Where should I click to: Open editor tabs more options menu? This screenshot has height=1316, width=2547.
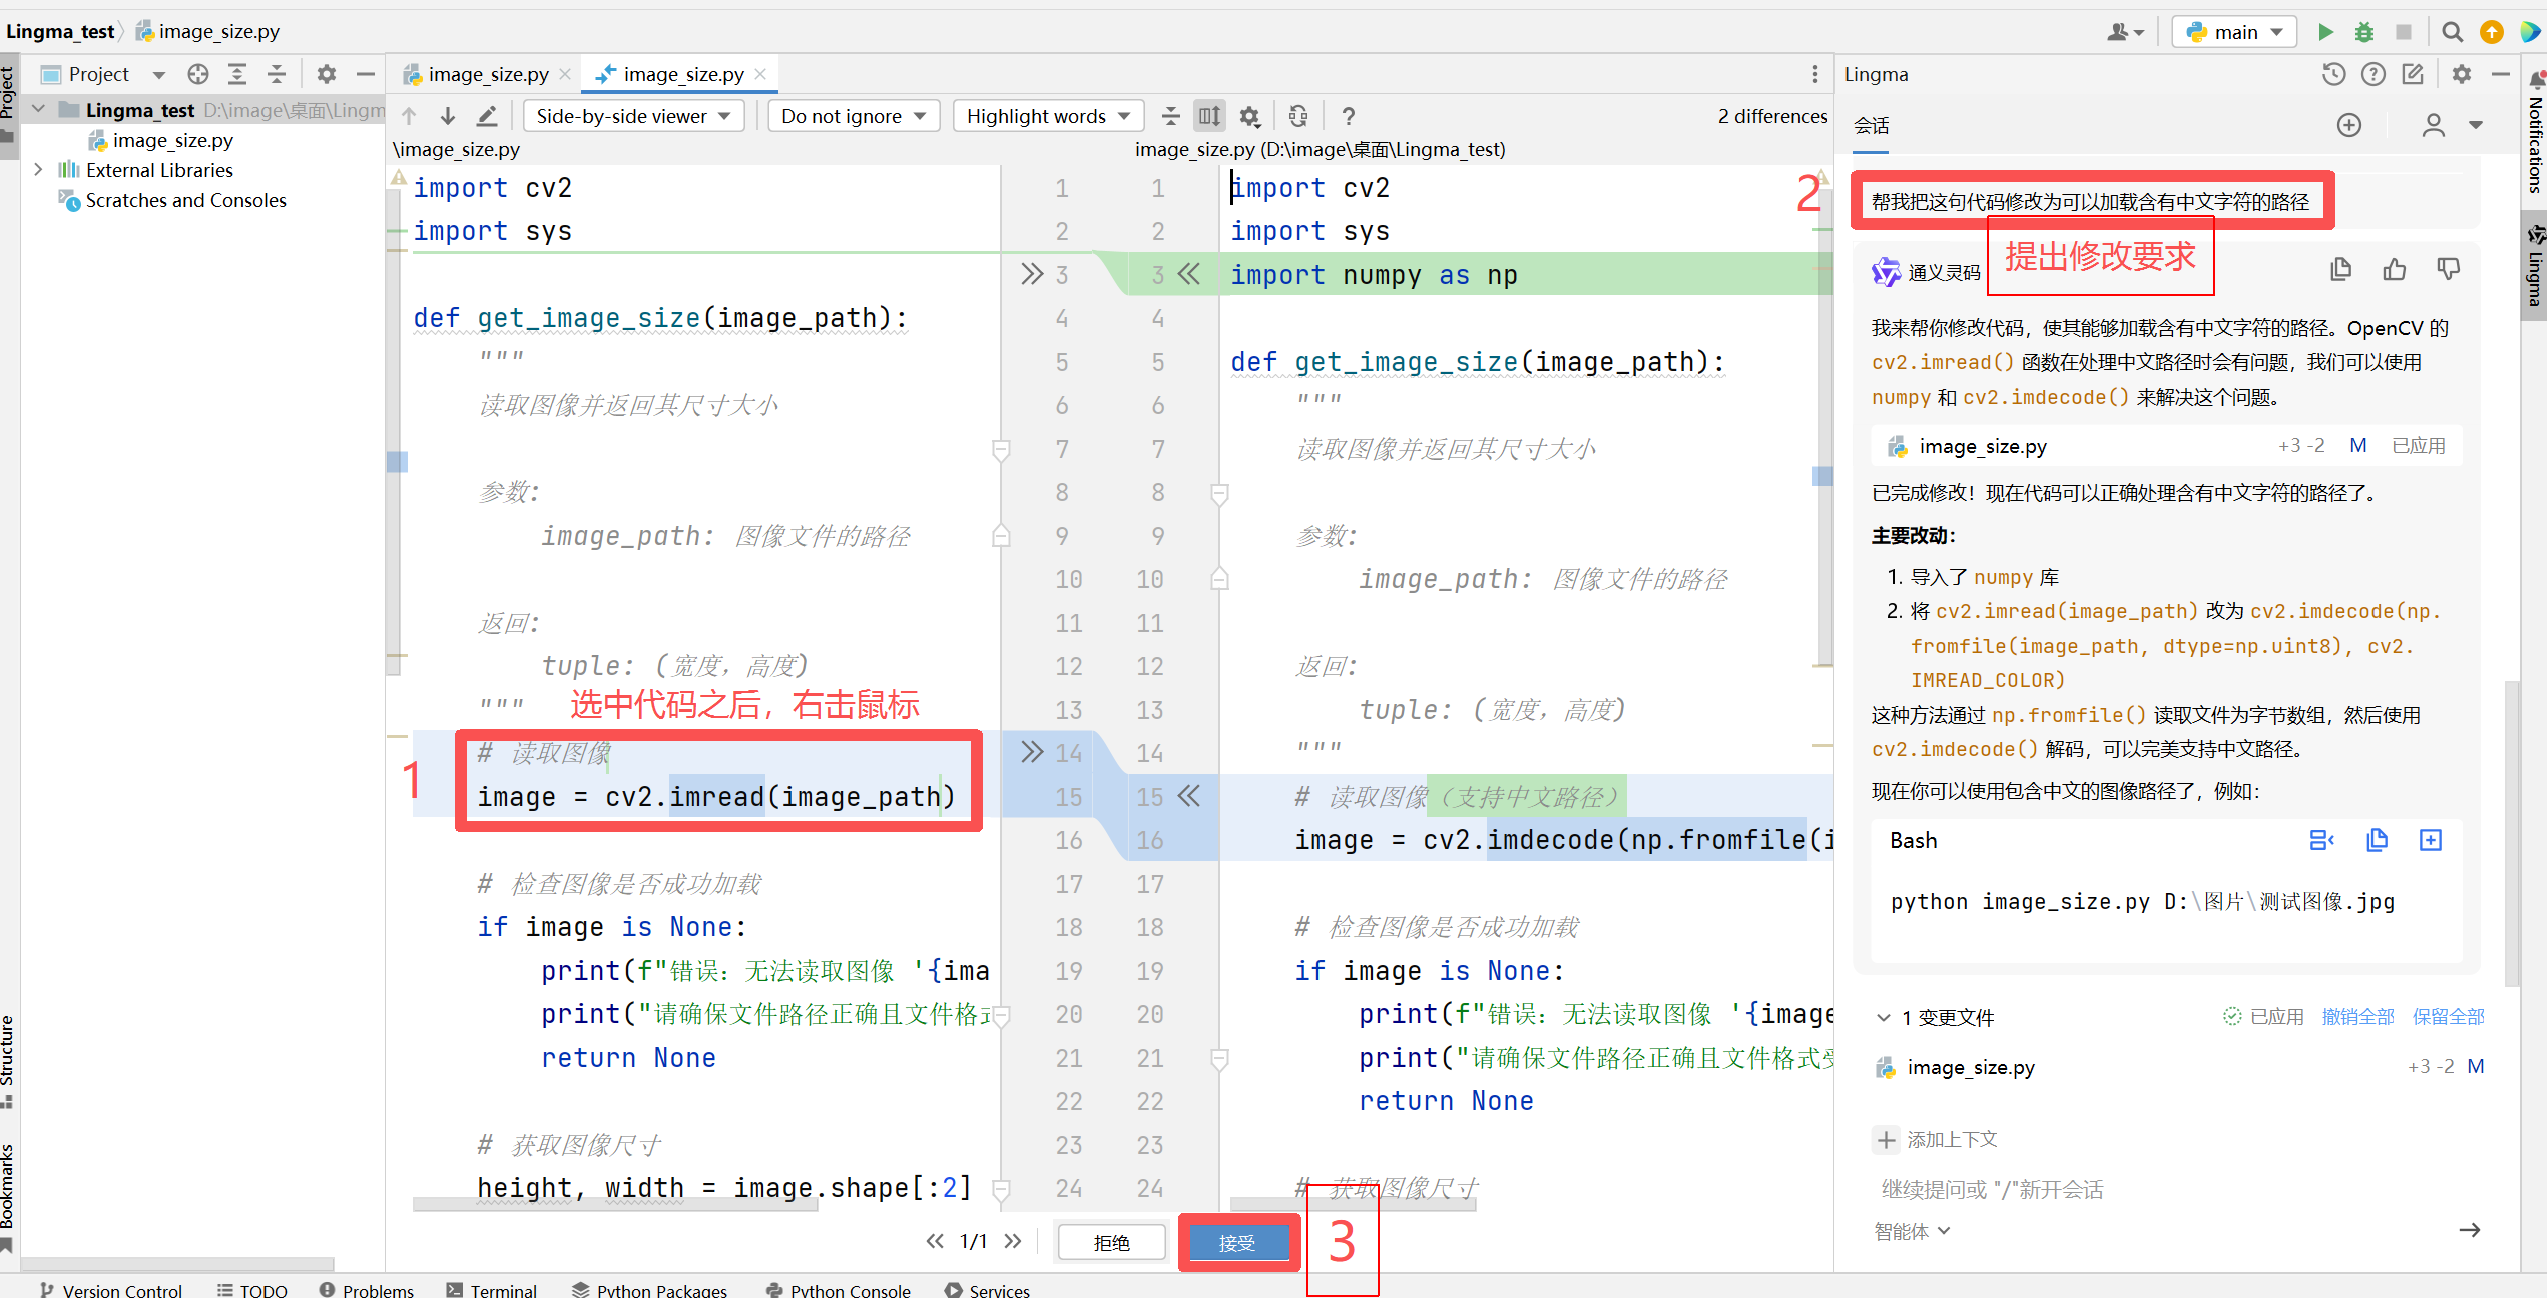click(1815, 74)
